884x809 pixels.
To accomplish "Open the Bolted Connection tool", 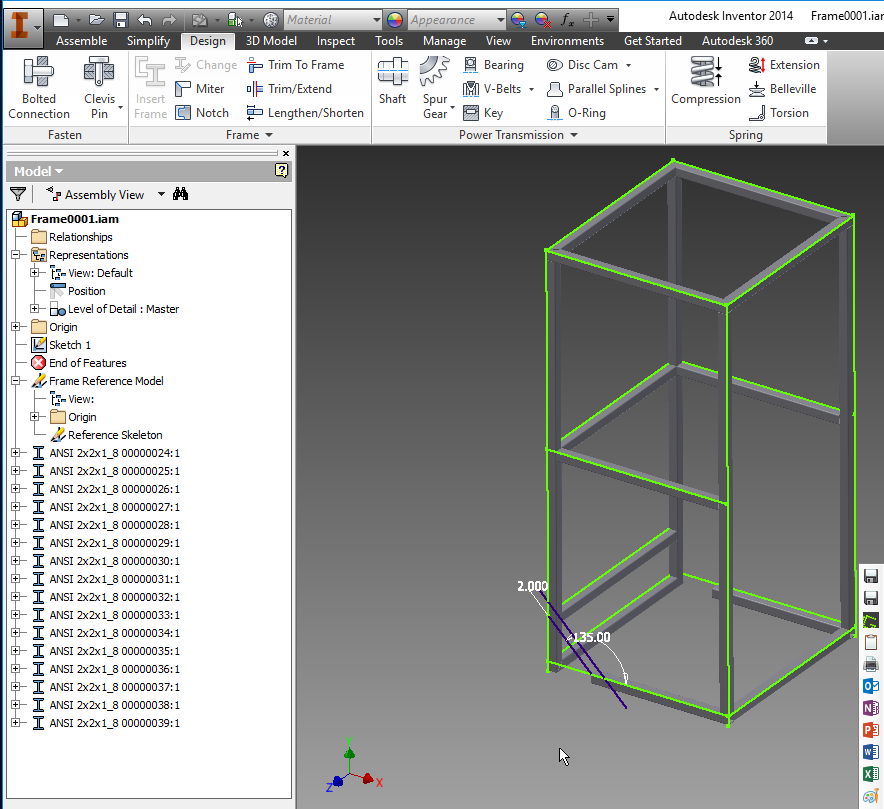I will click(x=38, y=80).
